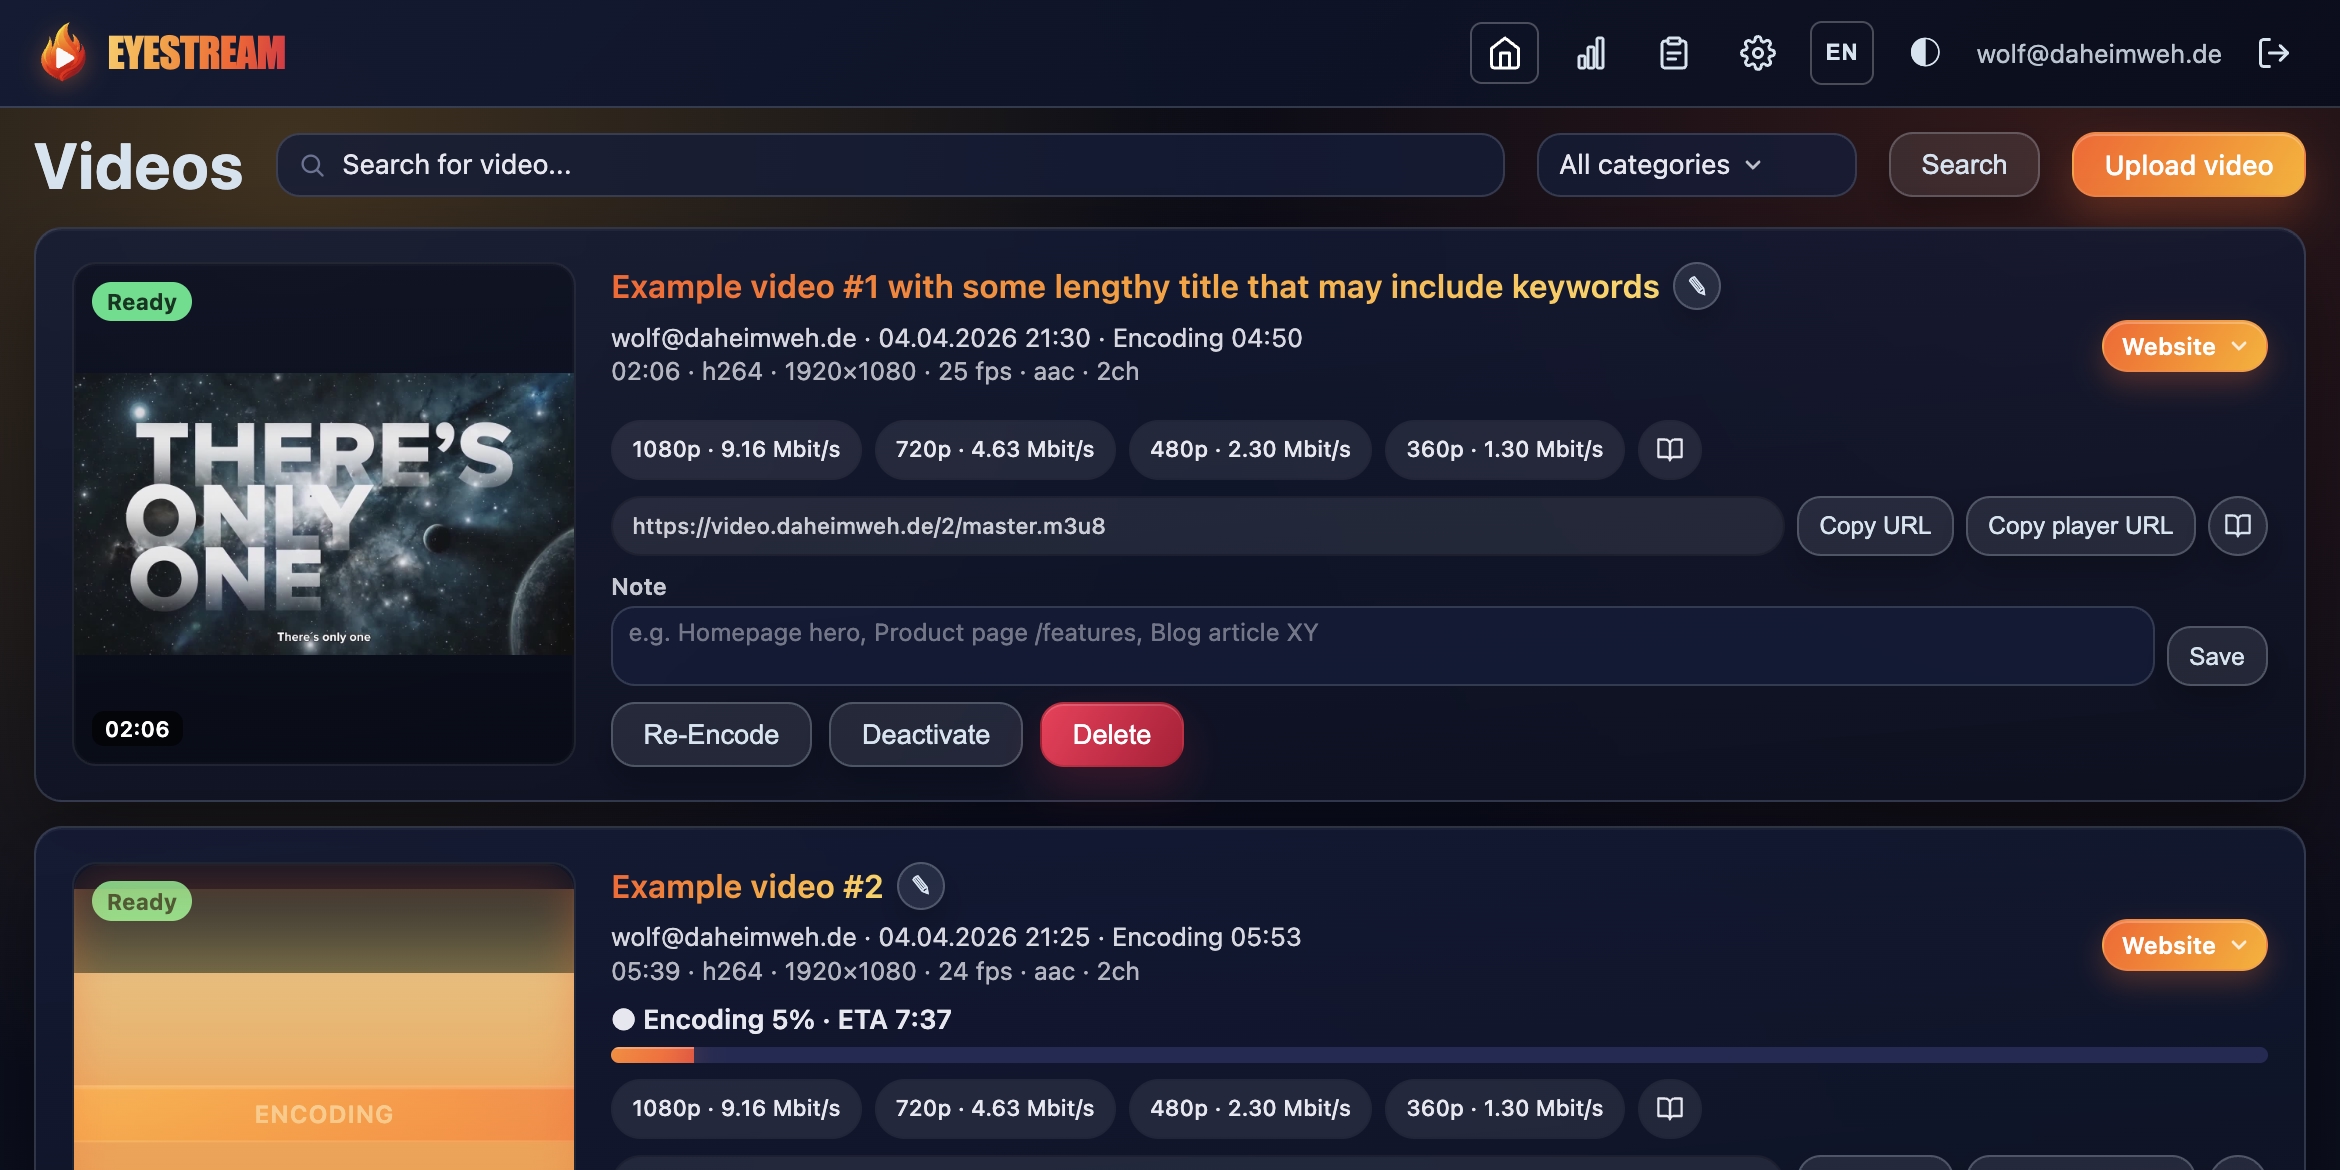Screen dimensions: 2340x1170
Task: Open the EN language menu
Action: (1840, 53)
